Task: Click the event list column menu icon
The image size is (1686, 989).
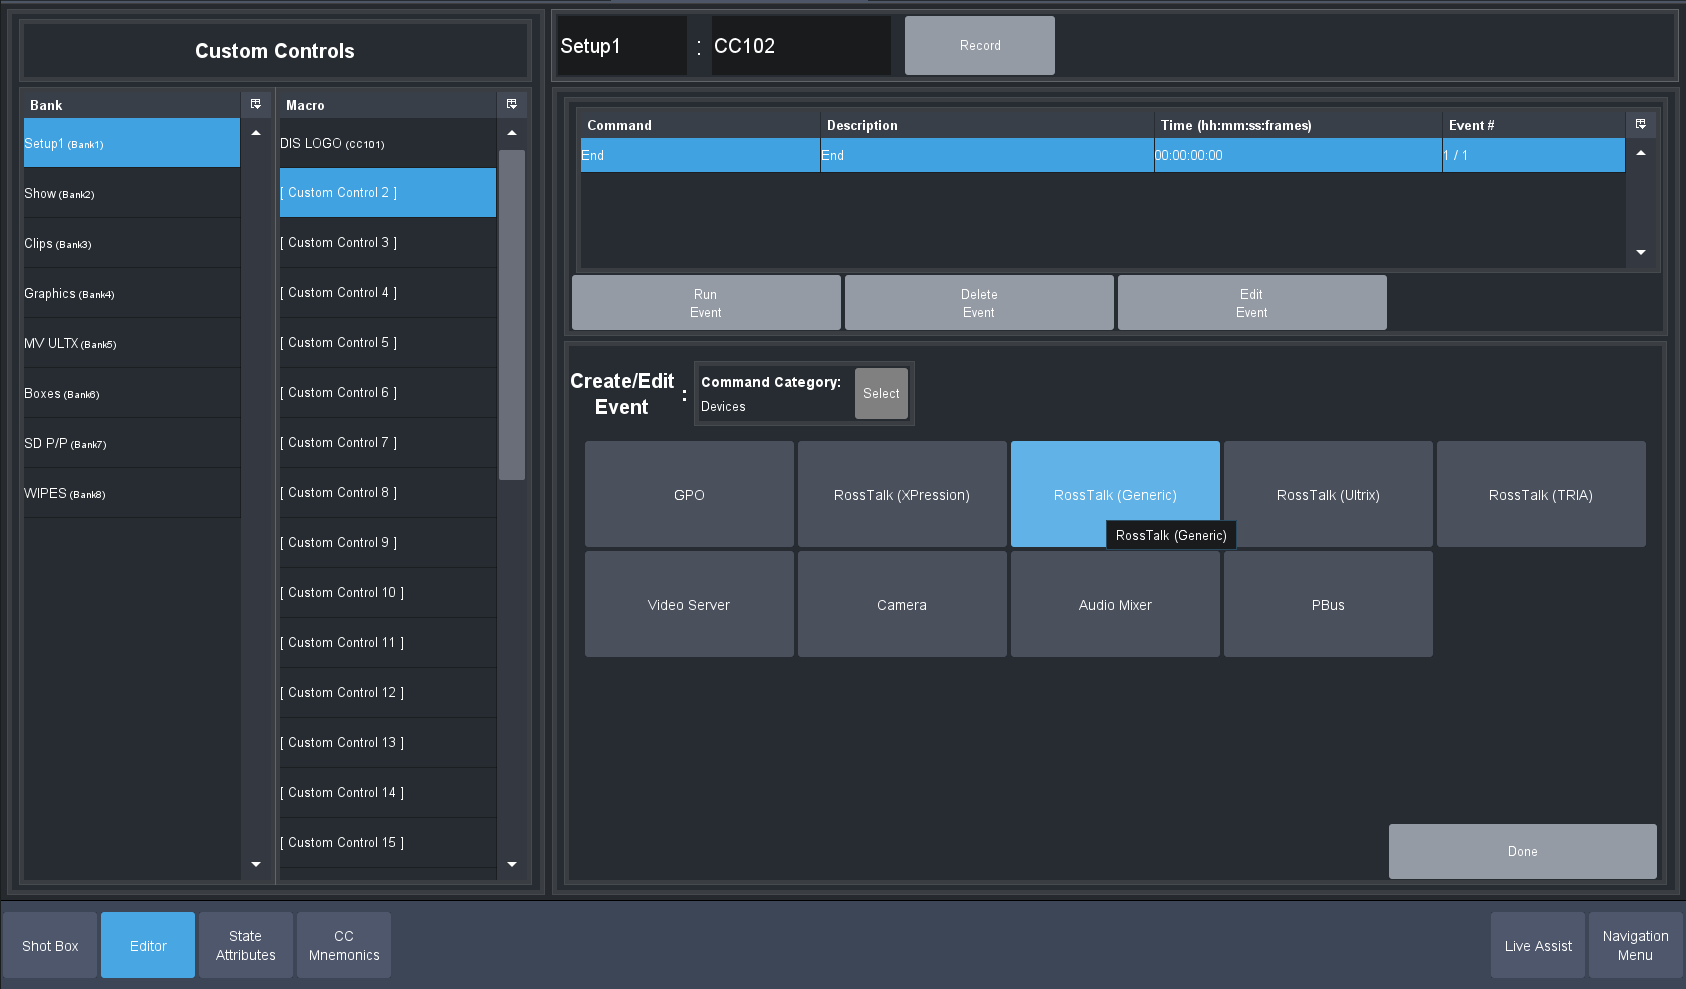Action: point(1641,124)
